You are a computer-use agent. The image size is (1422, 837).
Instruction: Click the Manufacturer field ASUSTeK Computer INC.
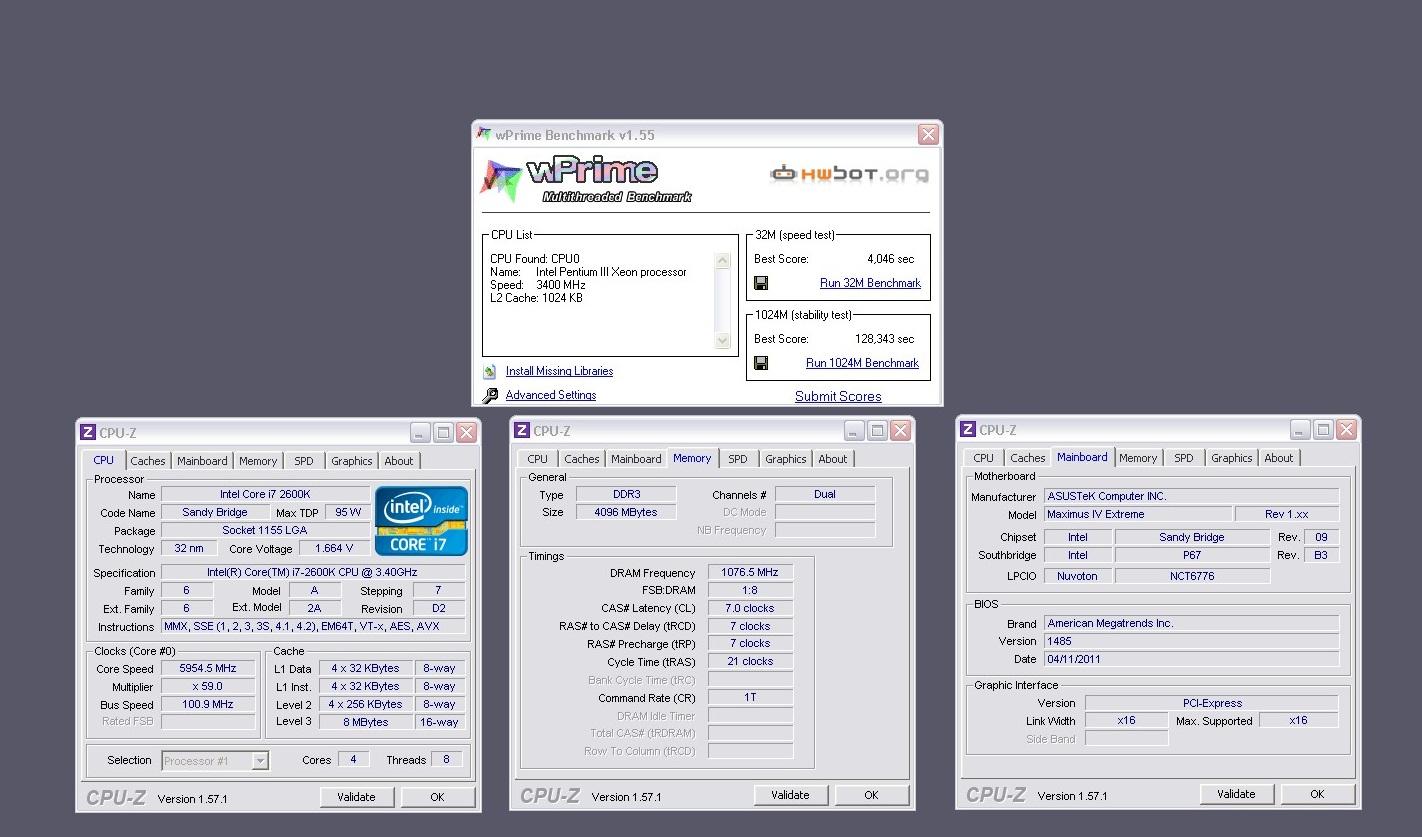(x=1192, y=496)
